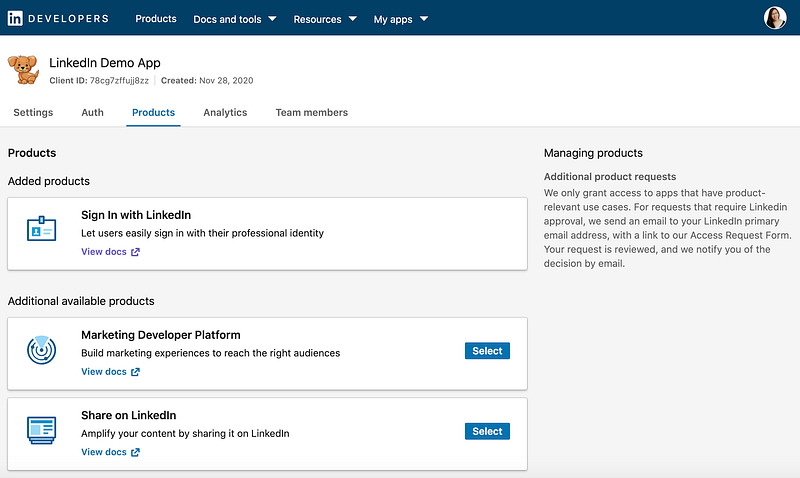The height and width of the screenshot is (478, 800).
Task: Click external link icon under Sign In with LinkedIn
Action: 135,252
